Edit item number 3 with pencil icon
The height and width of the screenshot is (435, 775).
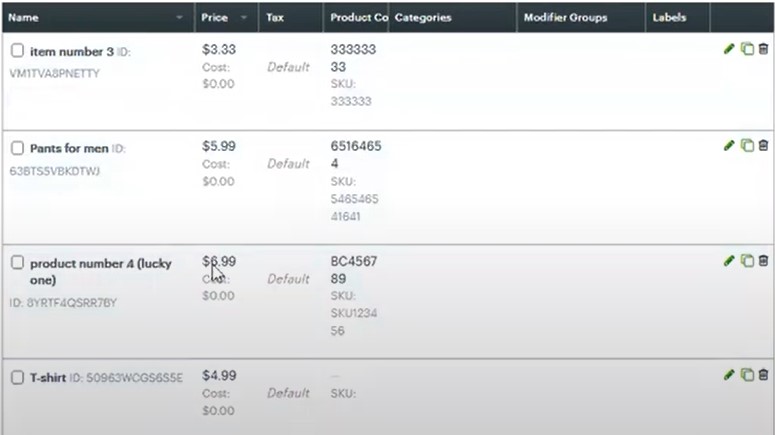[729, 49]
